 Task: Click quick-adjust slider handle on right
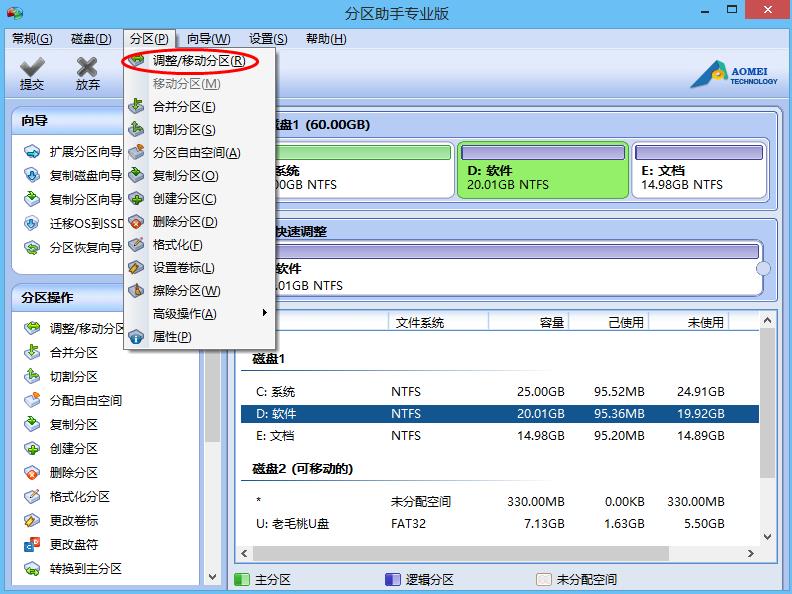coord(763,268)
